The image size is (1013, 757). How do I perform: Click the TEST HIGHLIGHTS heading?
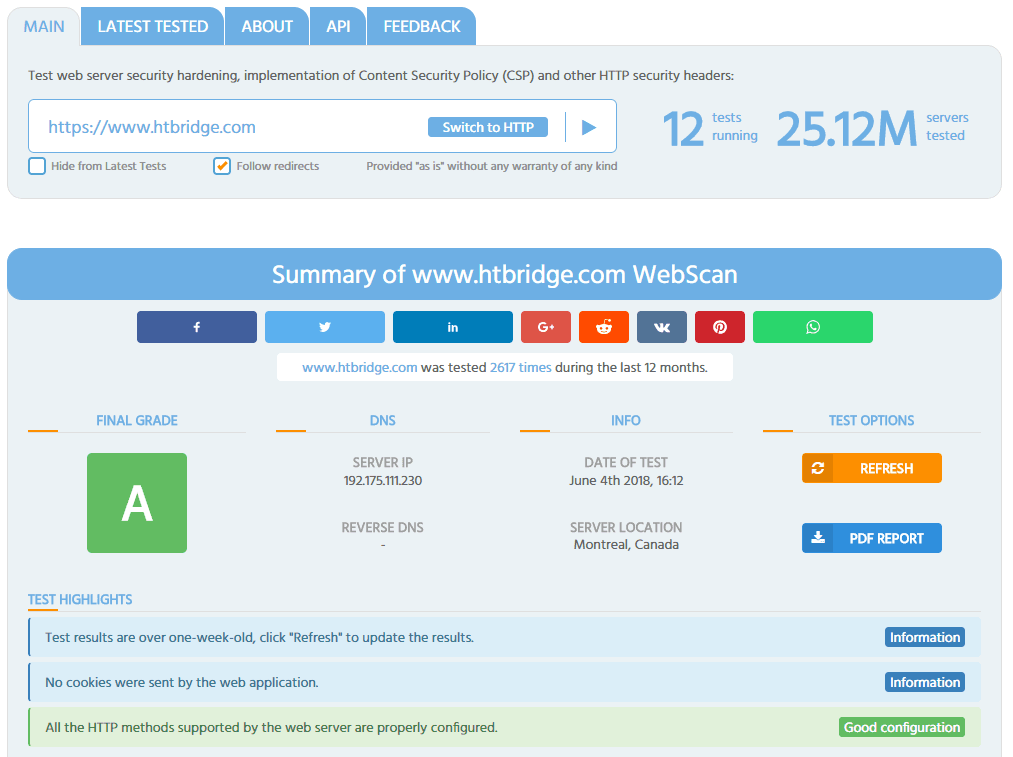80,599
